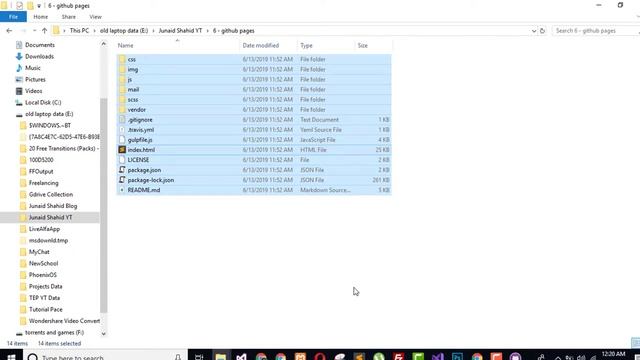Screen dimensions: 640x360
Task: Open torrents and games (F:) drive
Action: pos(54,332)
